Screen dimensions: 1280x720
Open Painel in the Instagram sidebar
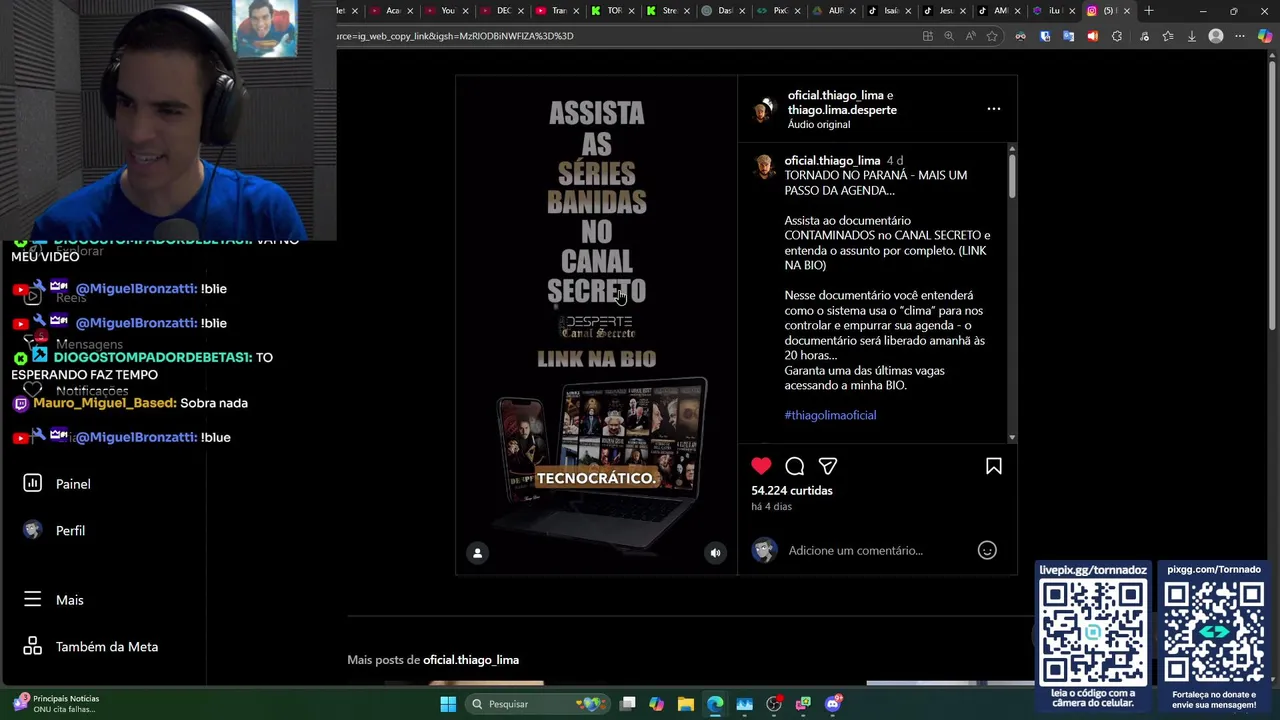click(x=73, y=484)
